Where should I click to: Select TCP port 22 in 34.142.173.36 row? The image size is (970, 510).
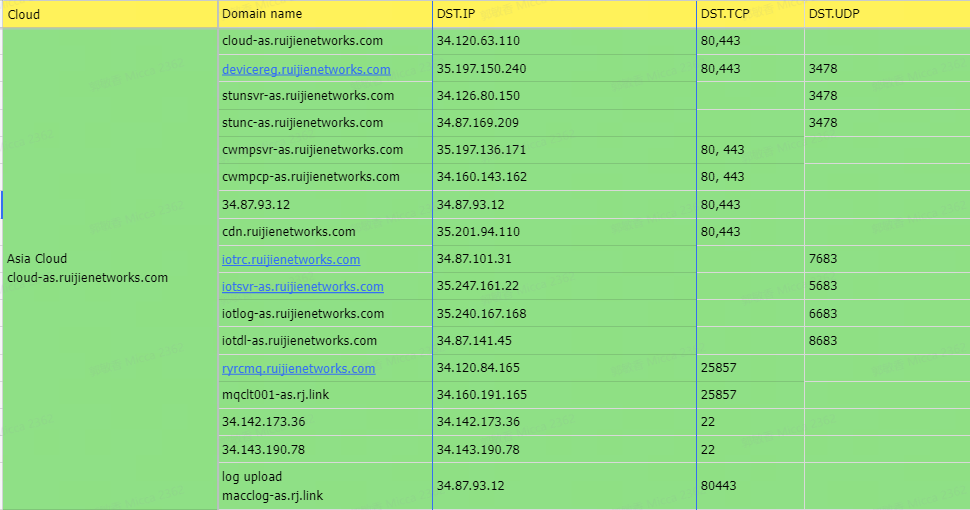[x=750, y=422]
